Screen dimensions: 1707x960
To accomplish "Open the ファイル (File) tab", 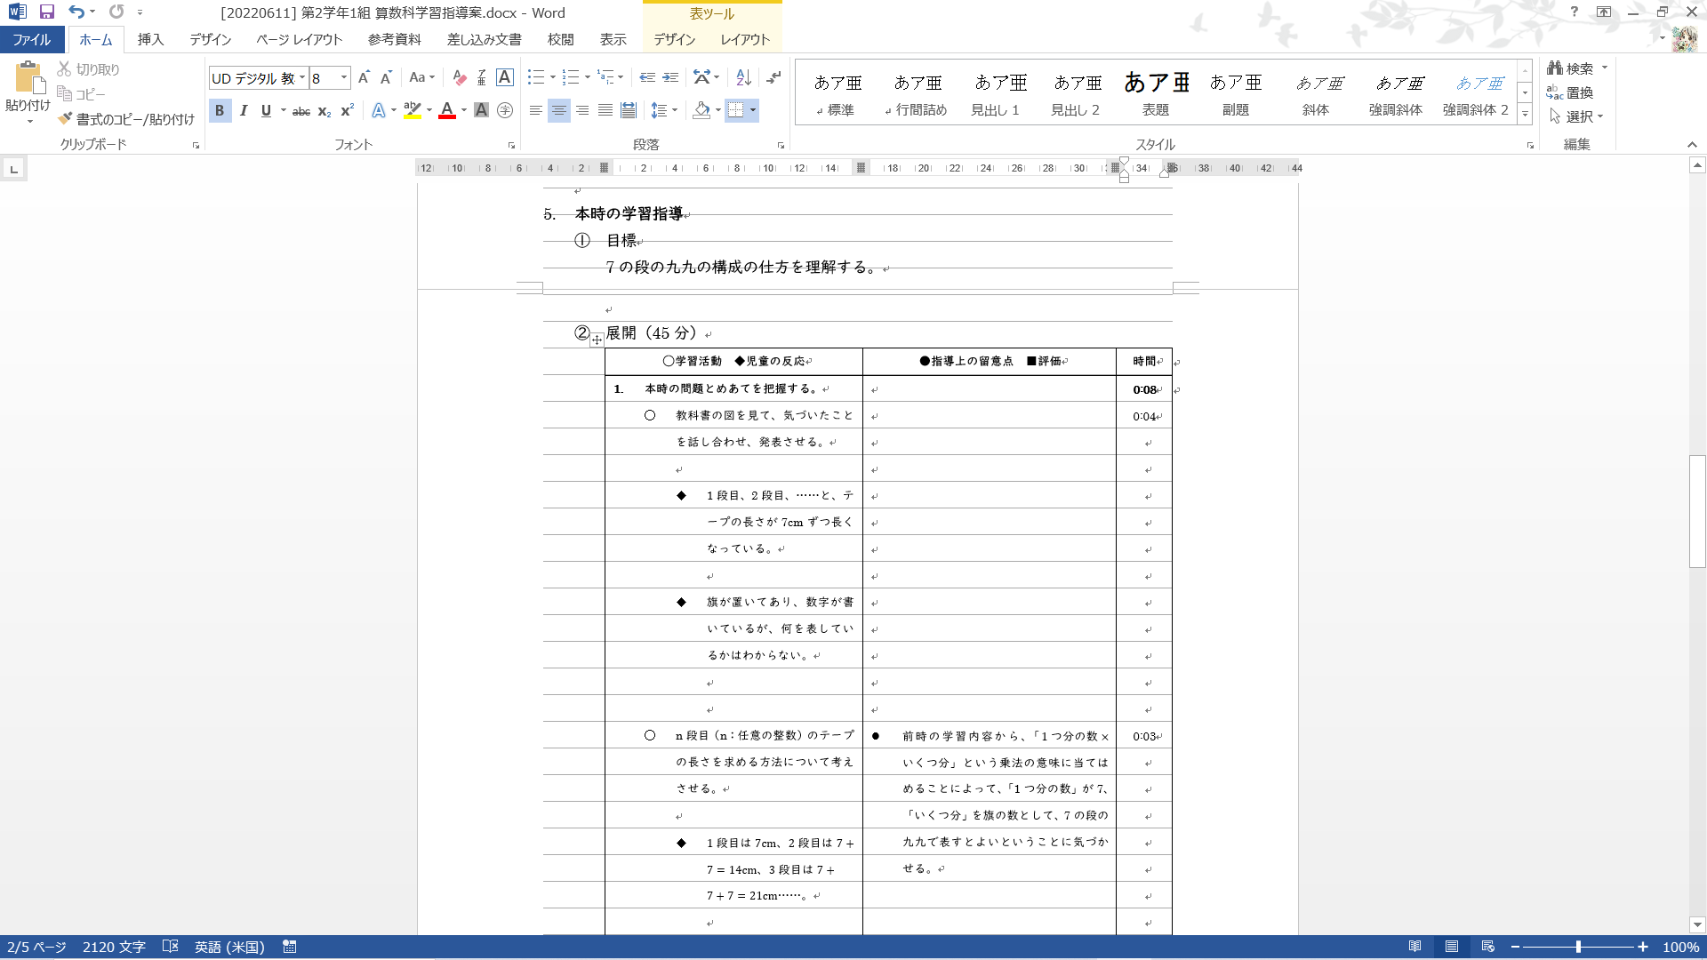I will pos(32,40).
